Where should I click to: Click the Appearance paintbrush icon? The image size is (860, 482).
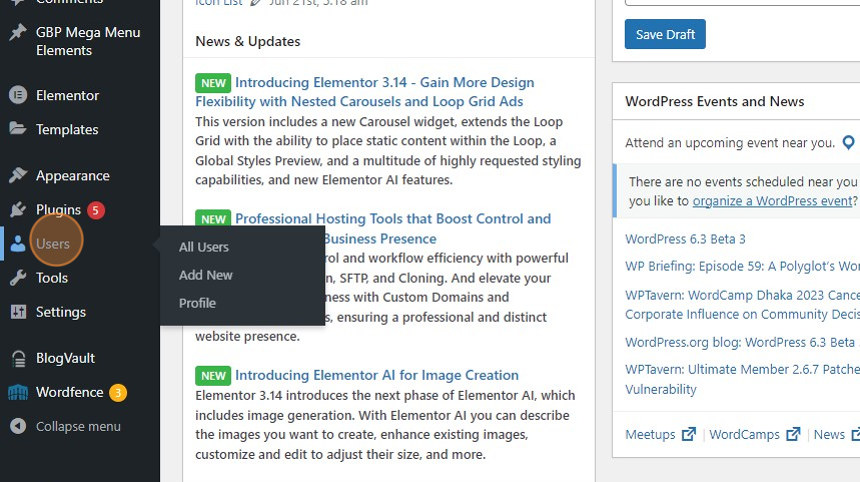pyautogui.click(x=18, y=175)
